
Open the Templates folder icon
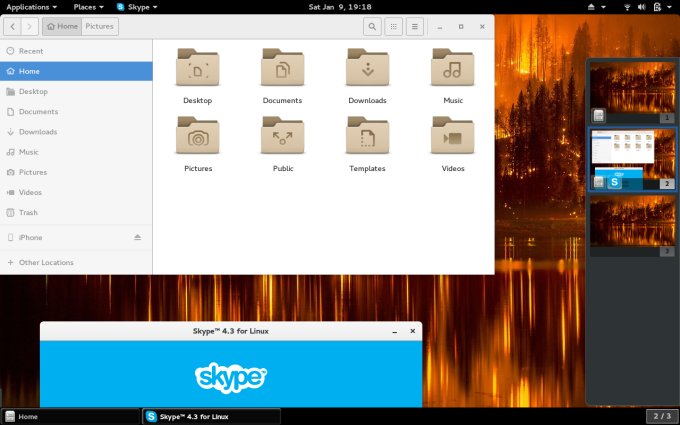[367, 136]
